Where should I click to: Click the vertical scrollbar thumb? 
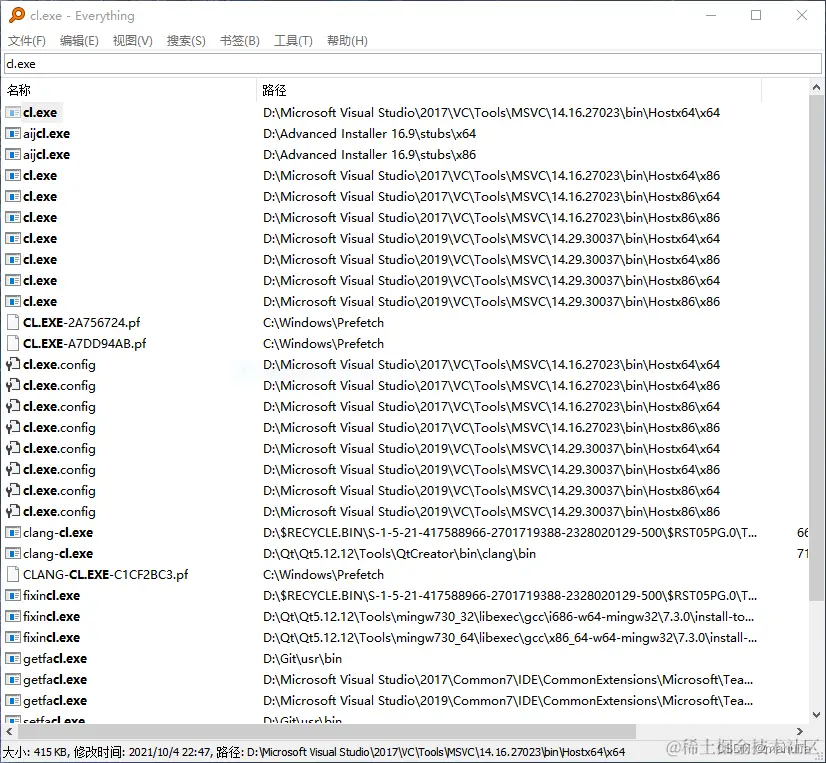[817, 348]
